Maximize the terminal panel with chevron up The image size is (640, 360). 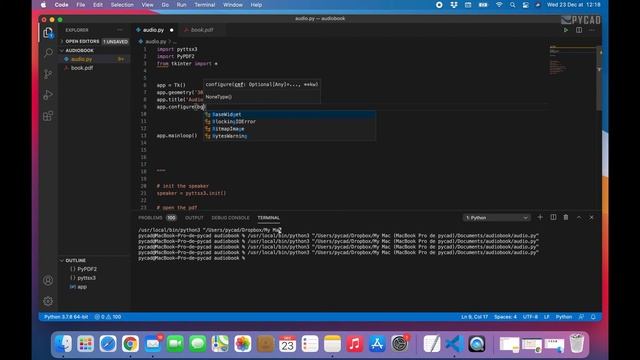tap(579, 218)
